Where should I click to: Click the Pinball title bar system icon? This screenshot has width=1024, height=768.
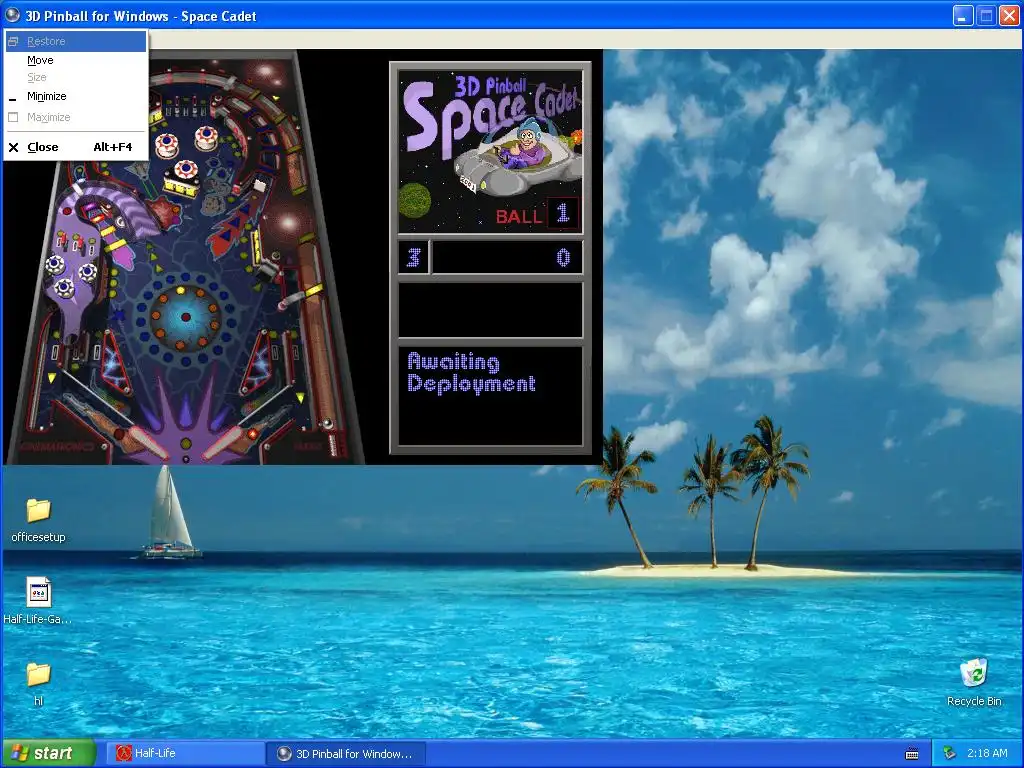click(12, 14)
